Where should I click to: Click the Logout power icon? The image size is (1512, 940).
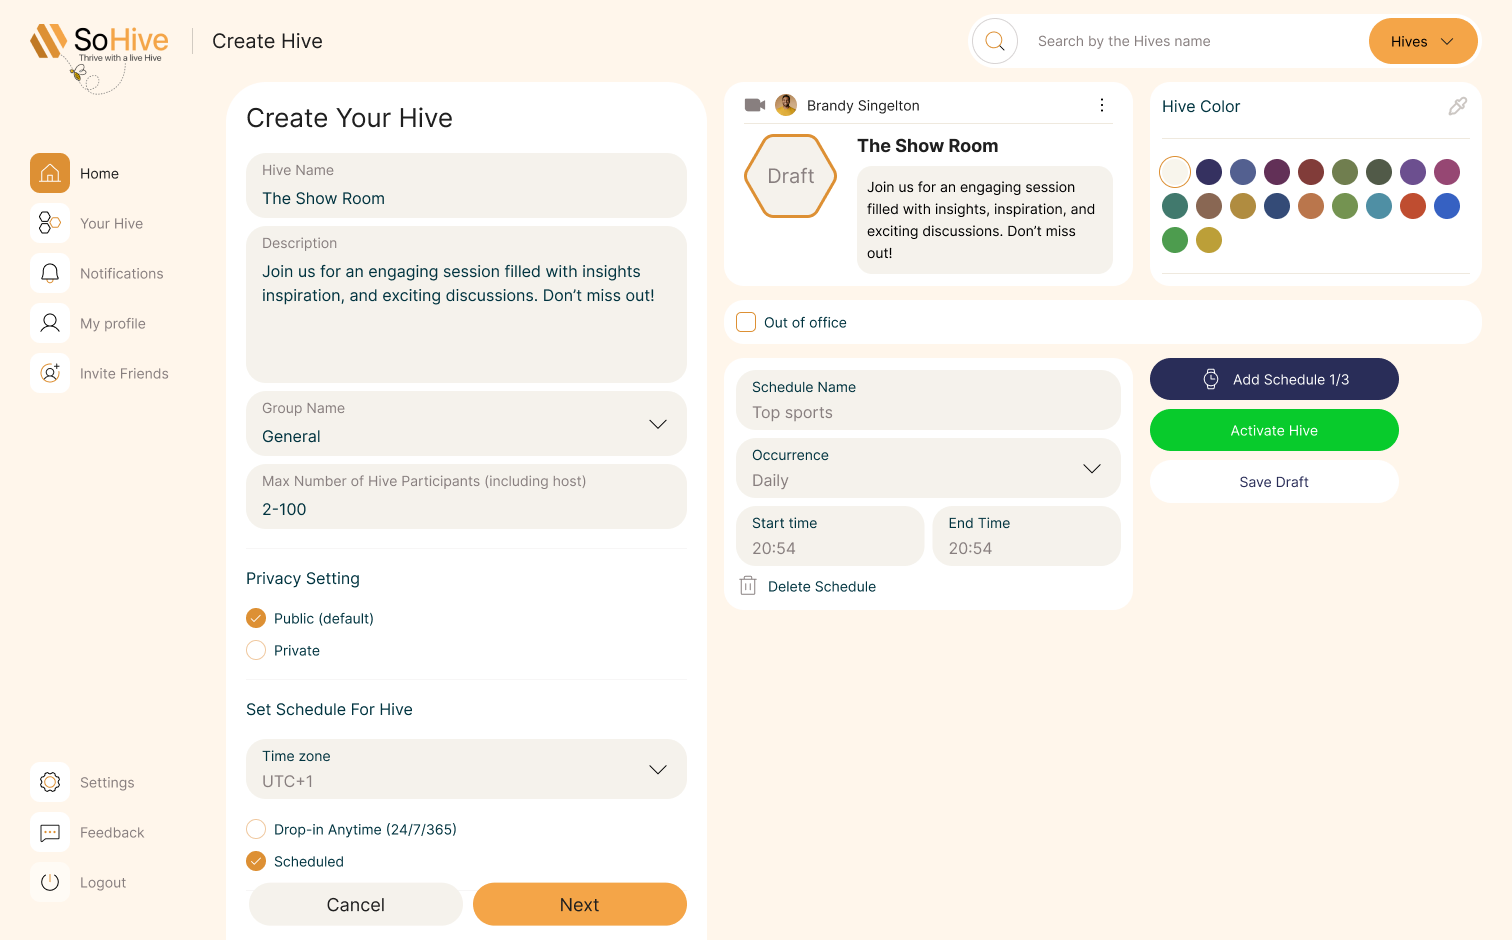[x=50, y=882]
